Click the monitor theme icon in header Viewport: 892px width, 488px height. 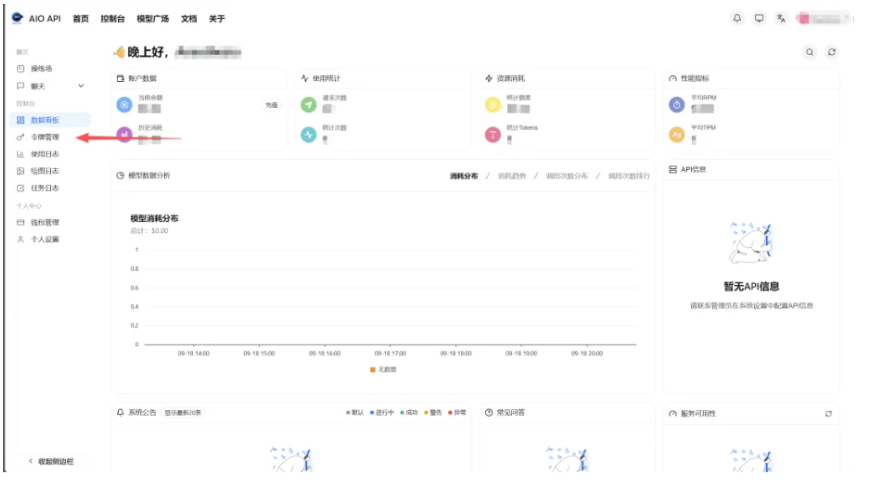point(759,18)
